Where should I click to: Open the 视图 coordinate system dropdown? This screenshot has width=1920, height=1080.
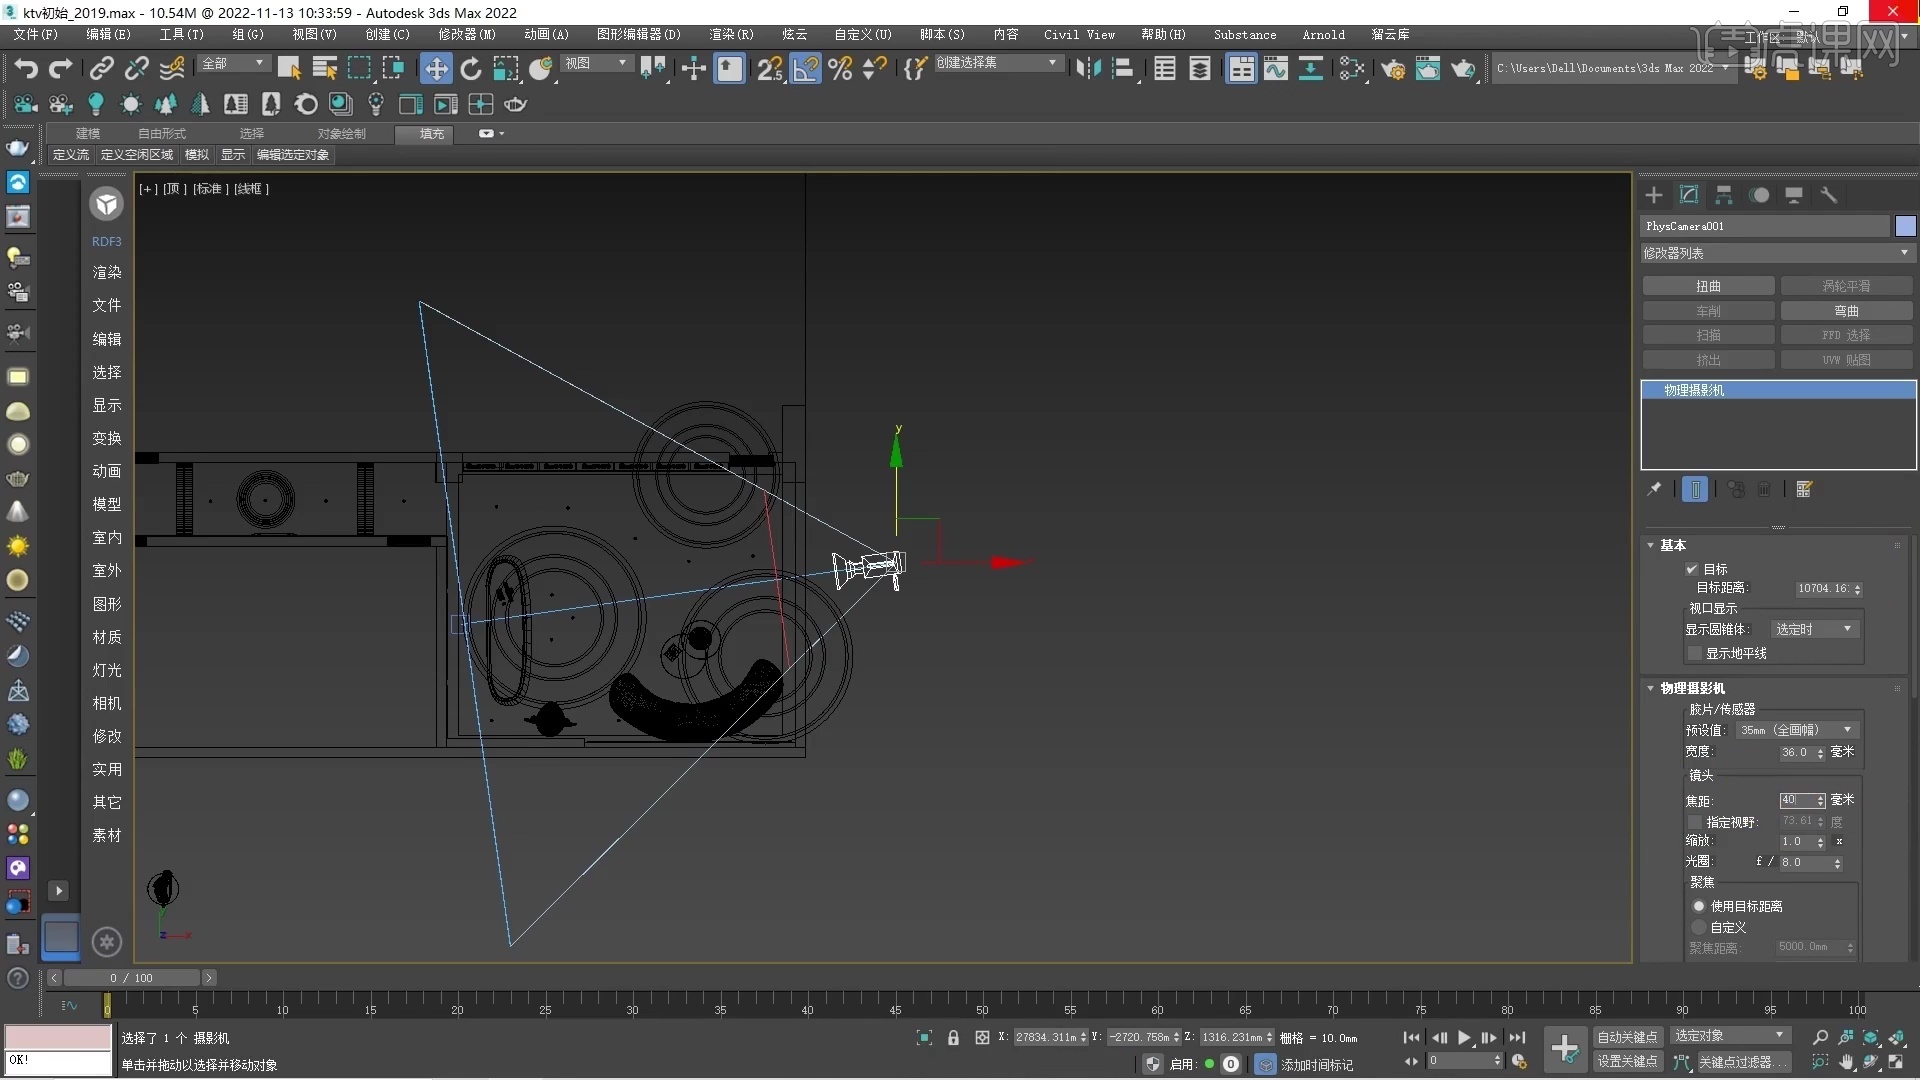596,64
